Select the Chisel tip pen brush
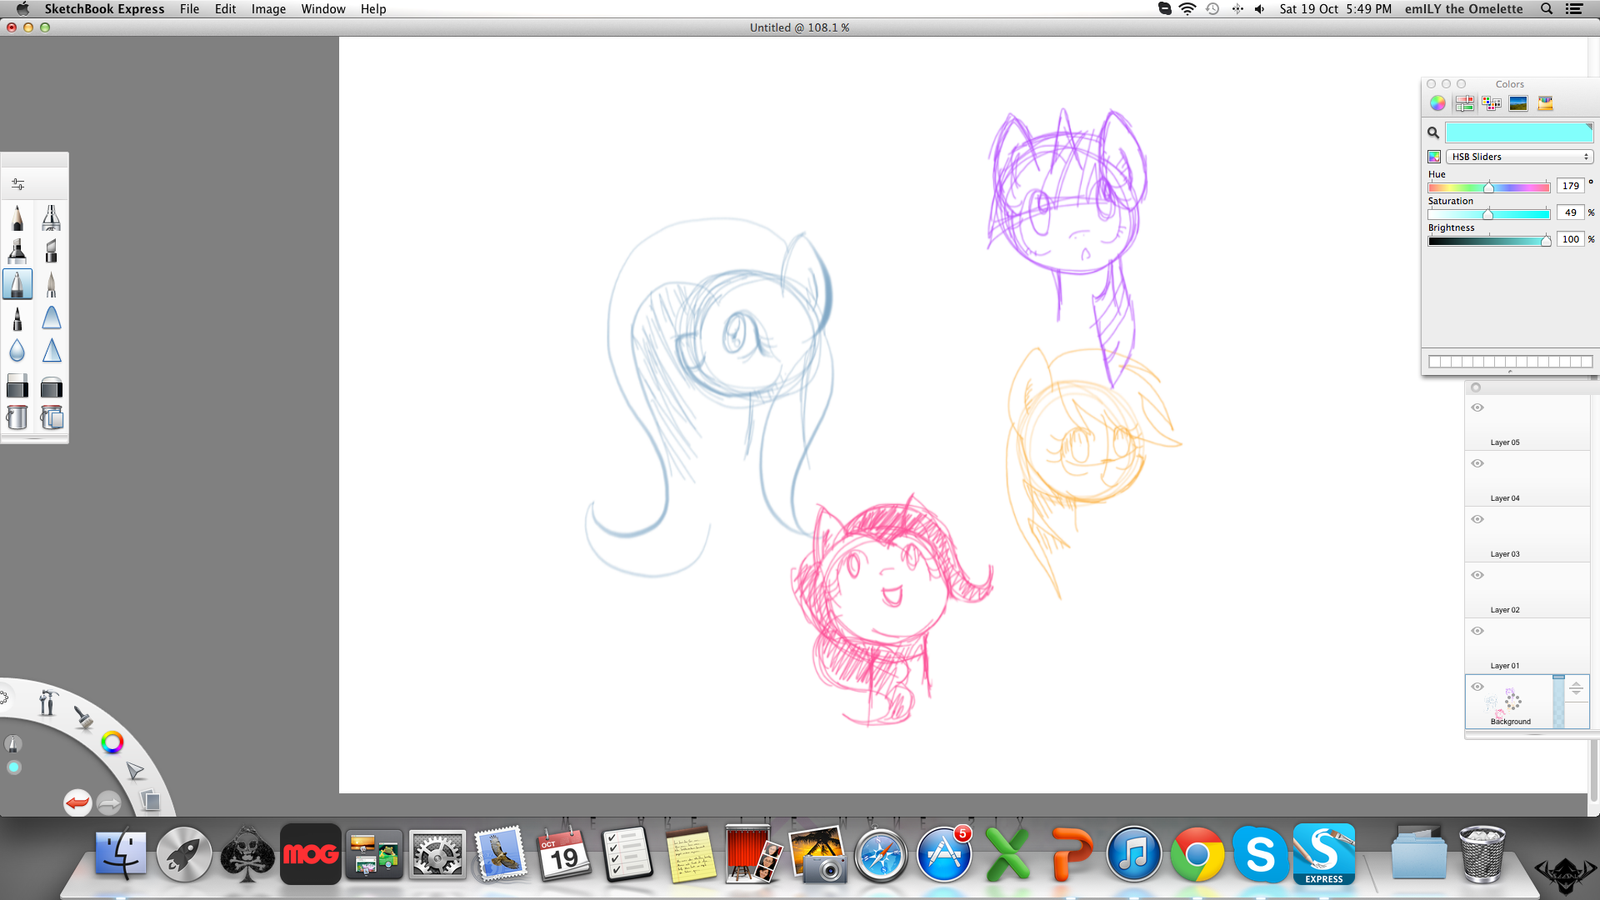The height and width of the screenshot is (900, 1600). tap(51, 250)
